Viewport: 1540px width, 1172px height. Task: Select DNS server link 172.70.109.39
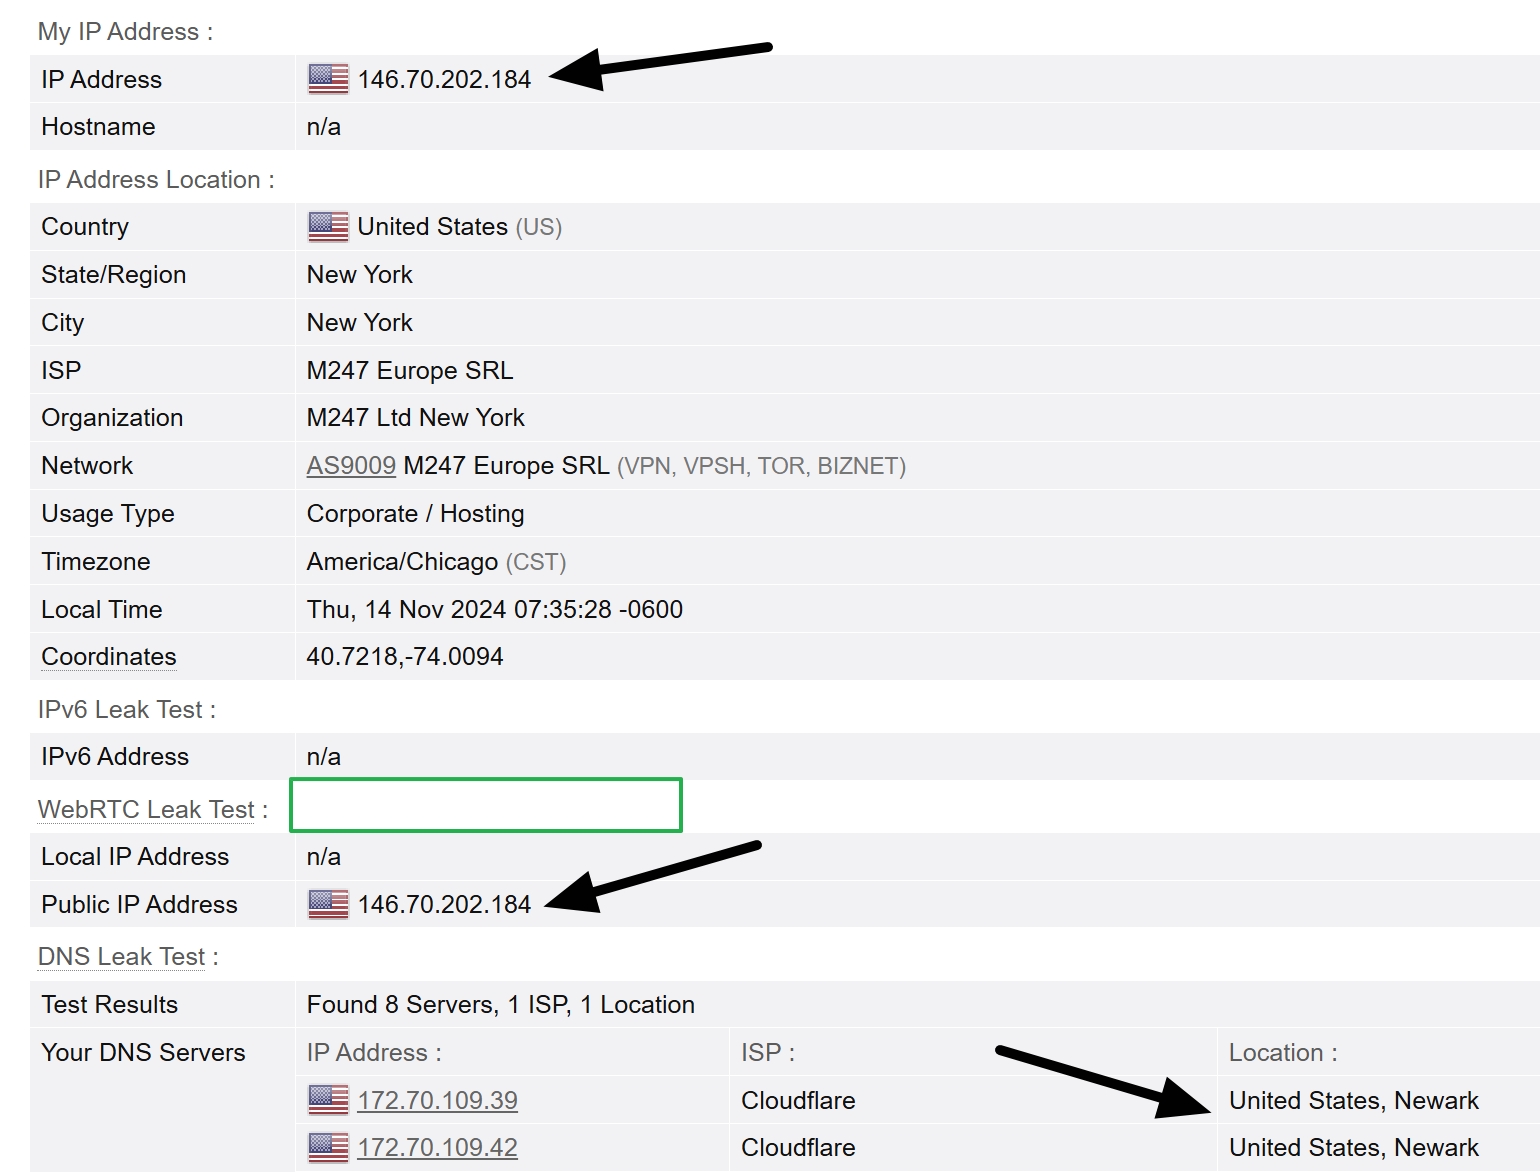(437, 1099)
